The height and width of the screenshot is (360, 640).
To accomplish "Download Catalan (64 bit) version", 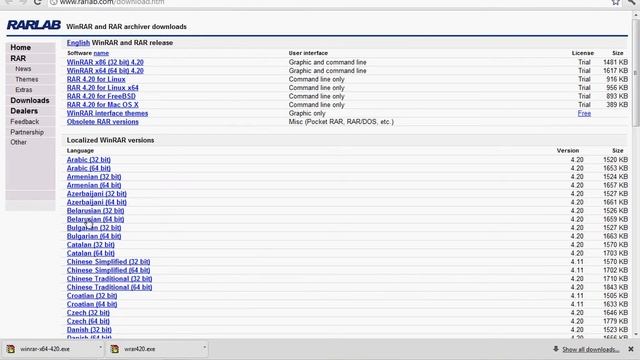I will pyautogui.click(x=91, y=253).
